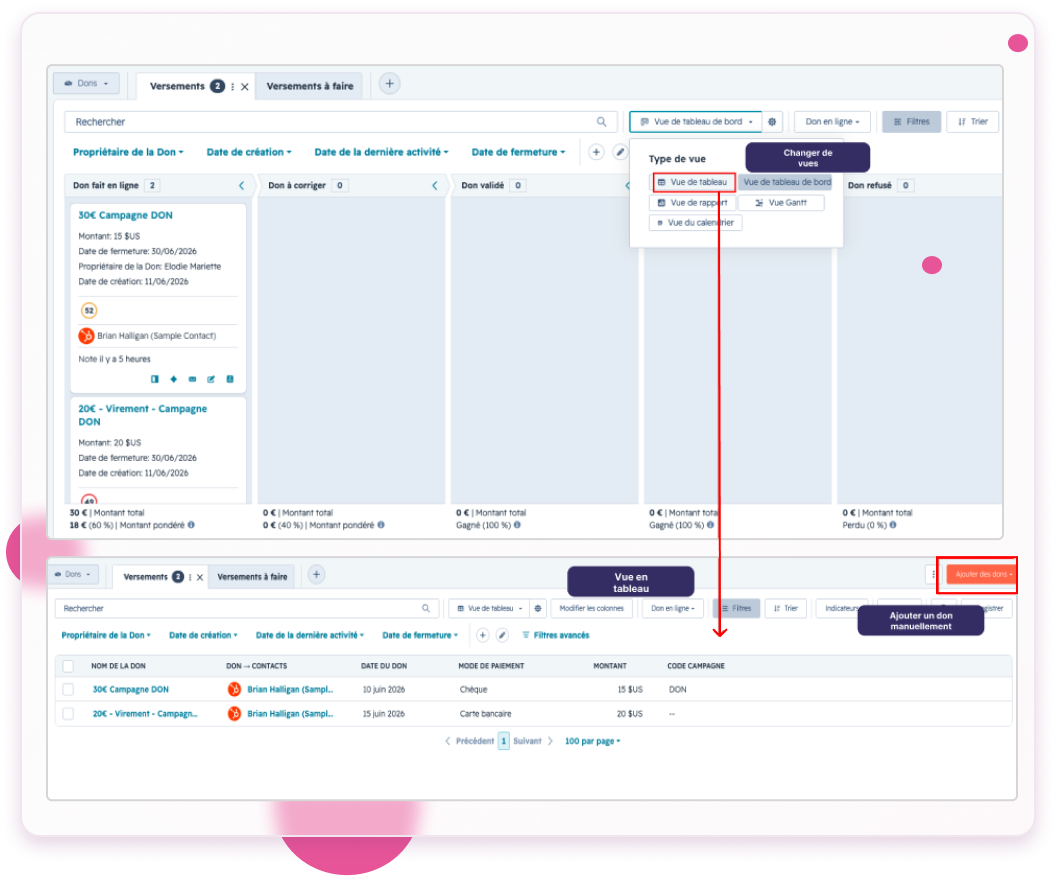Sort by MONTANT column header

pyautogui.click(x=609, y=666)
